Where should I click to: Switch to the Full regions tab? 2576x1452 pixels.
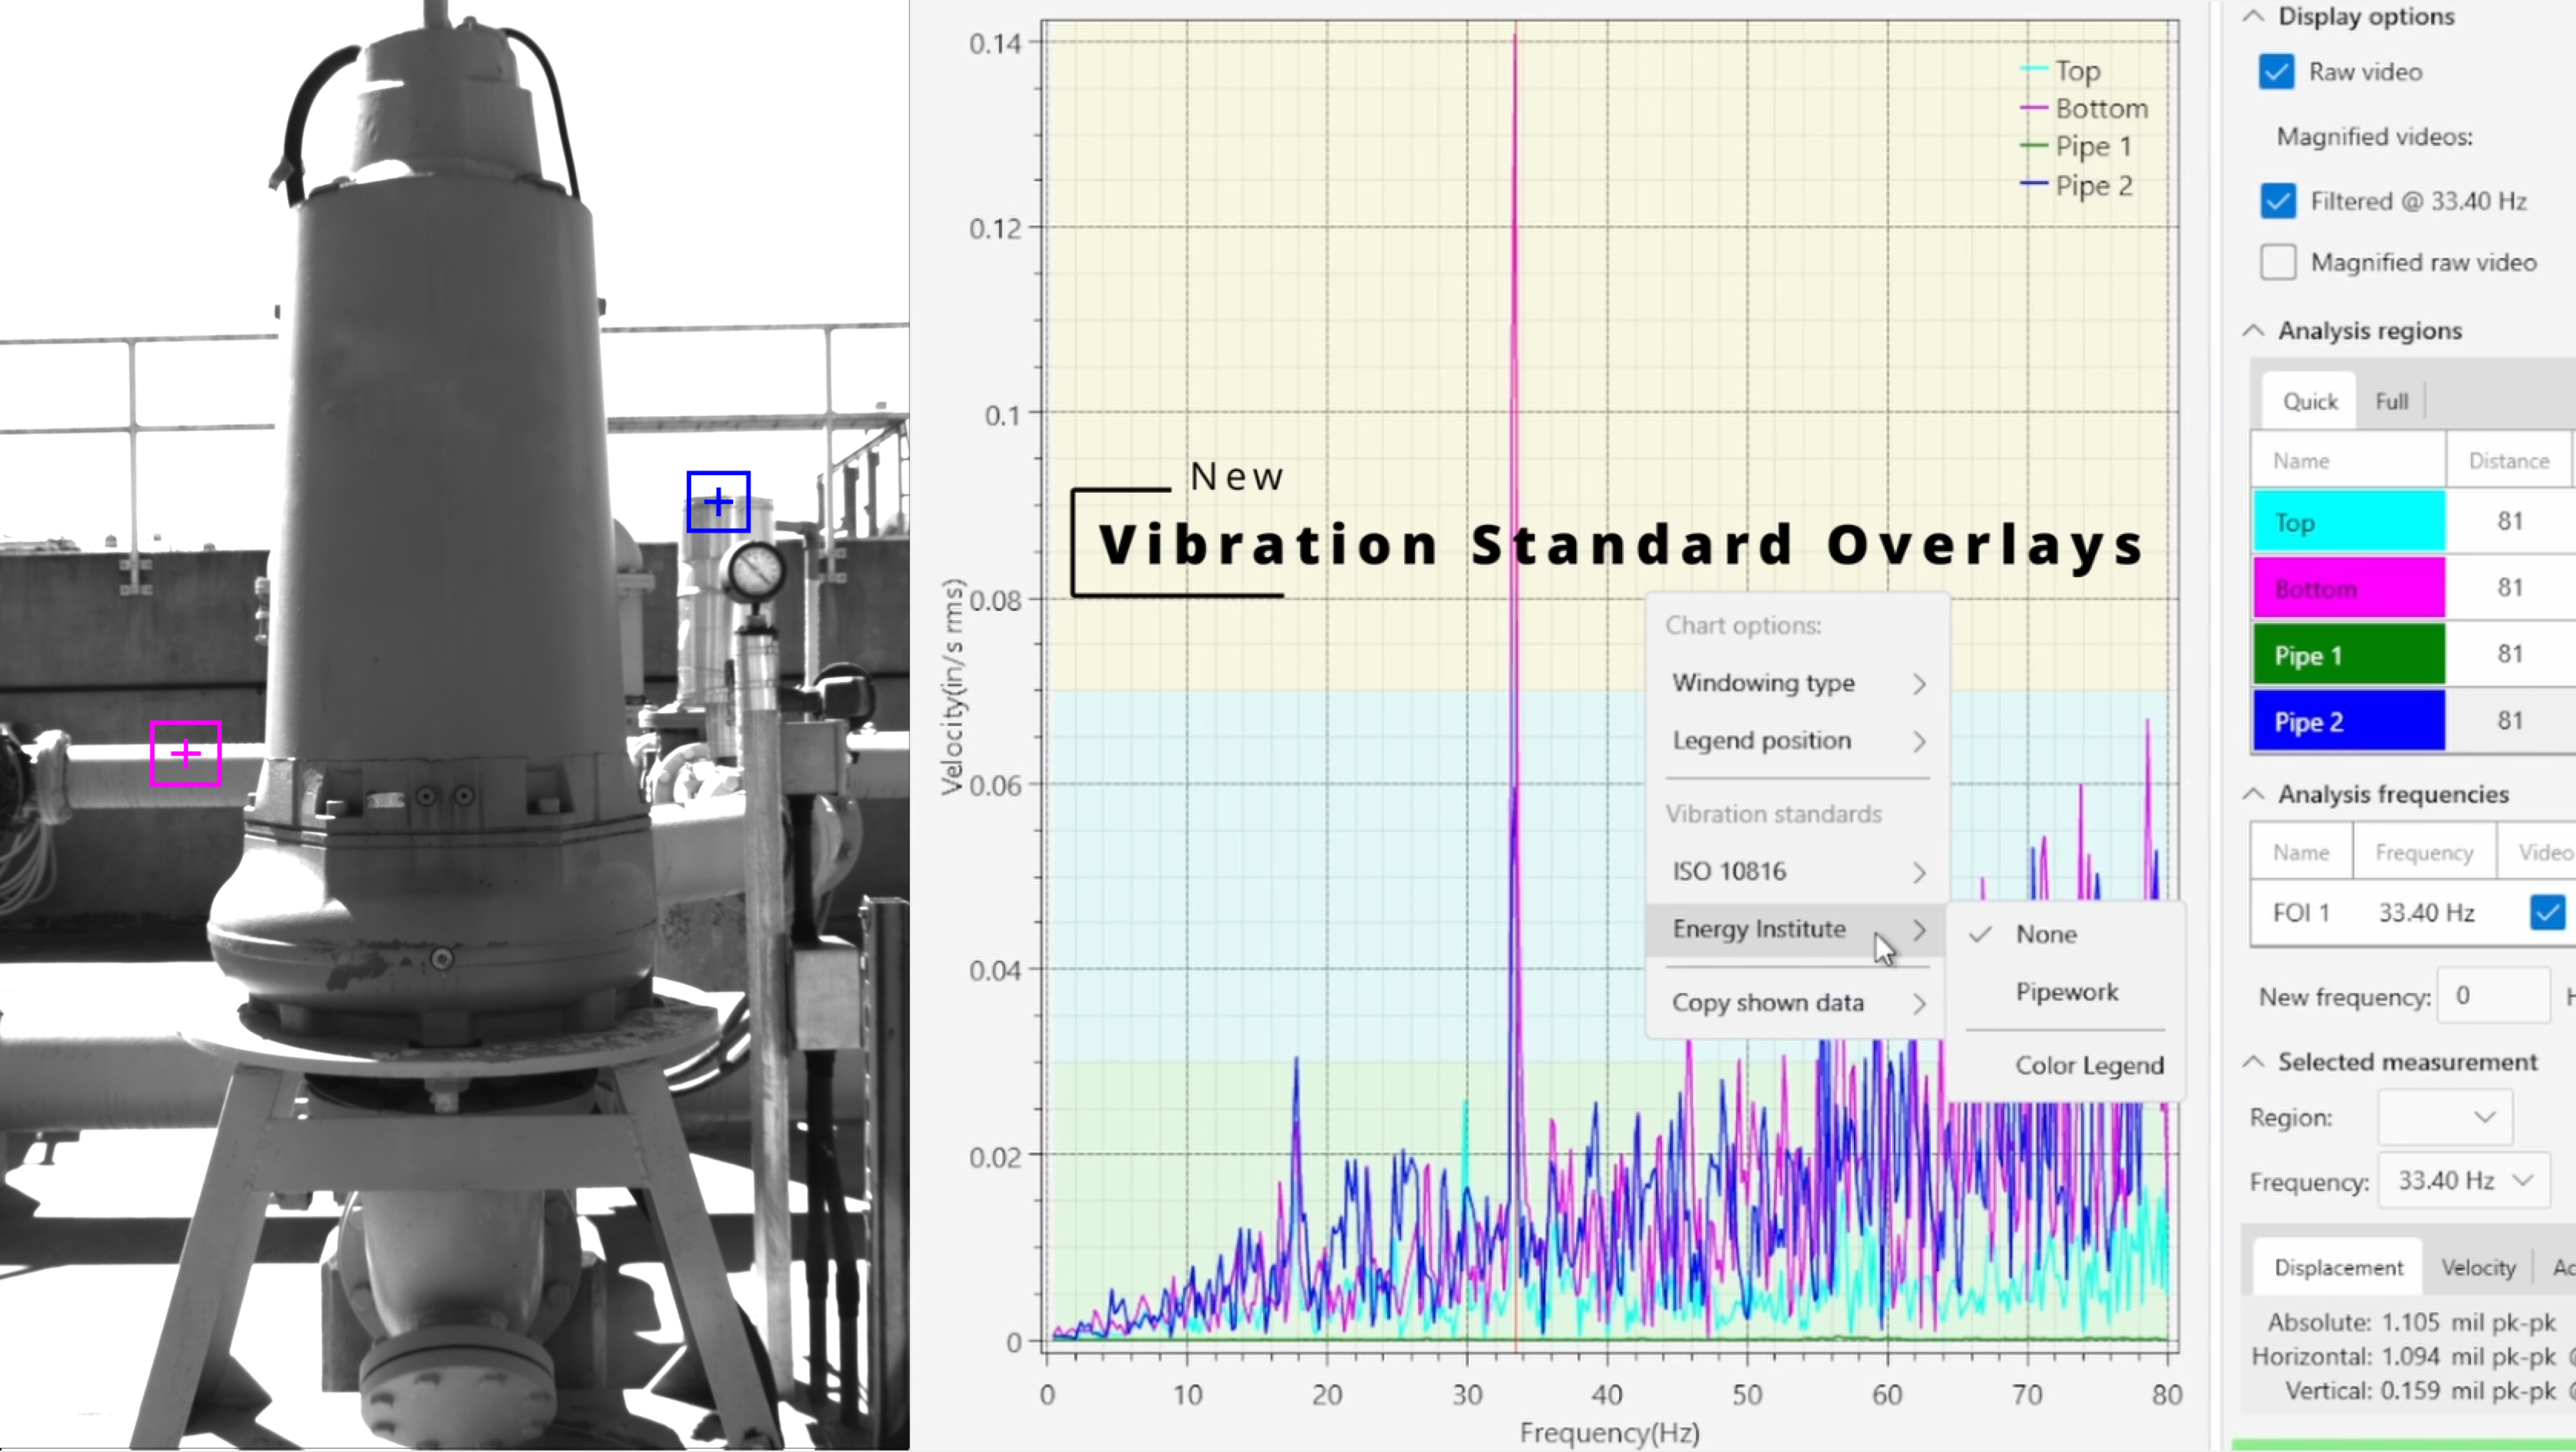pyautogui.click(x=2391, y=402)
